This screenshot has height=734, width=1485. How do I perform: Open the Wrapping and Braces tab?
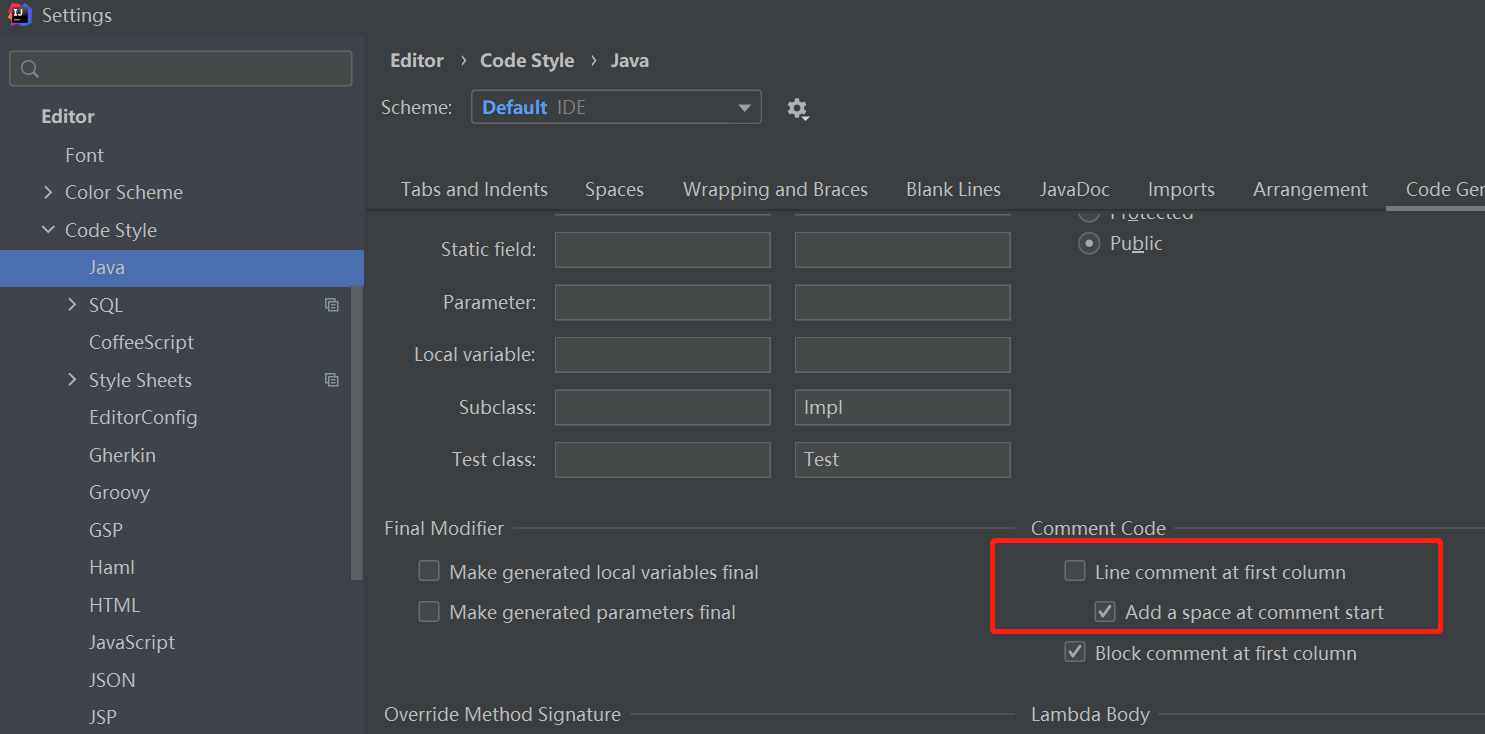(775, 189)
